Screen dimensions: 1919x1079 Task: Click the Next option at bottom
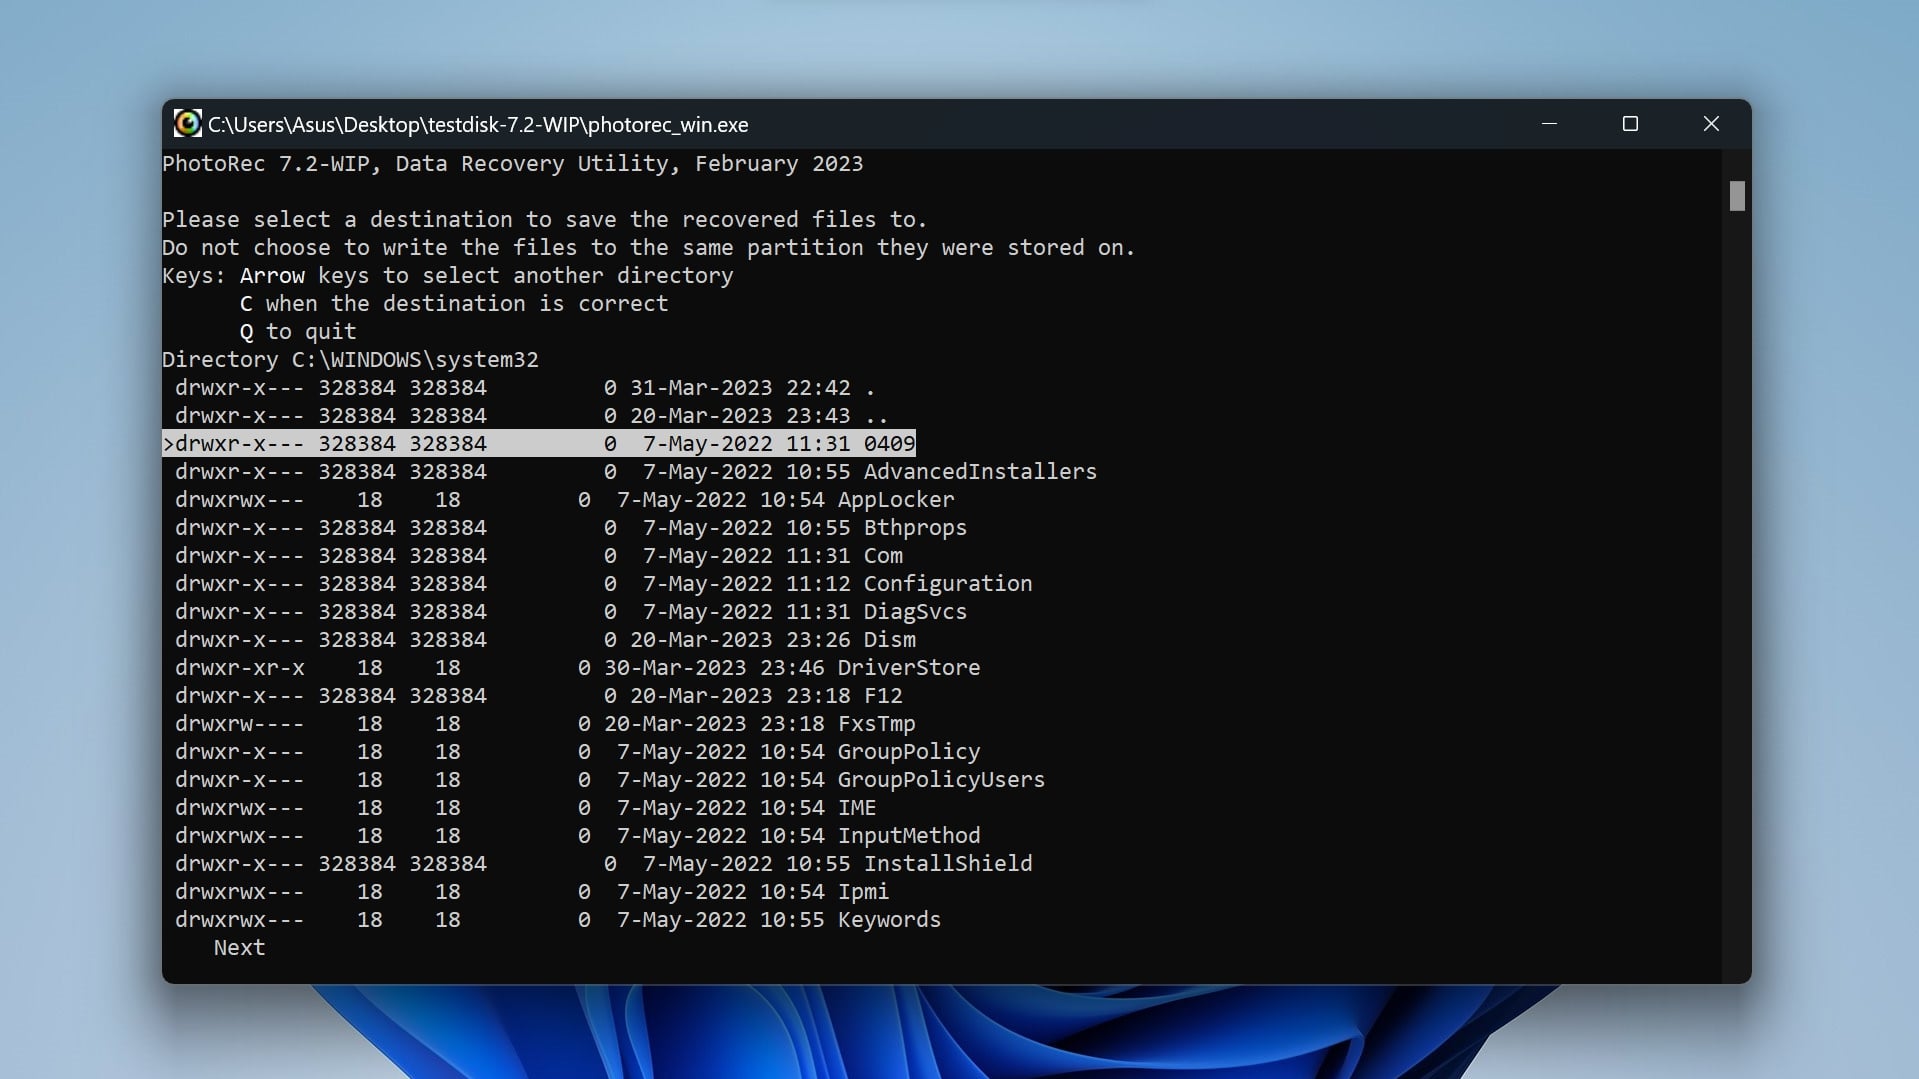239,948
